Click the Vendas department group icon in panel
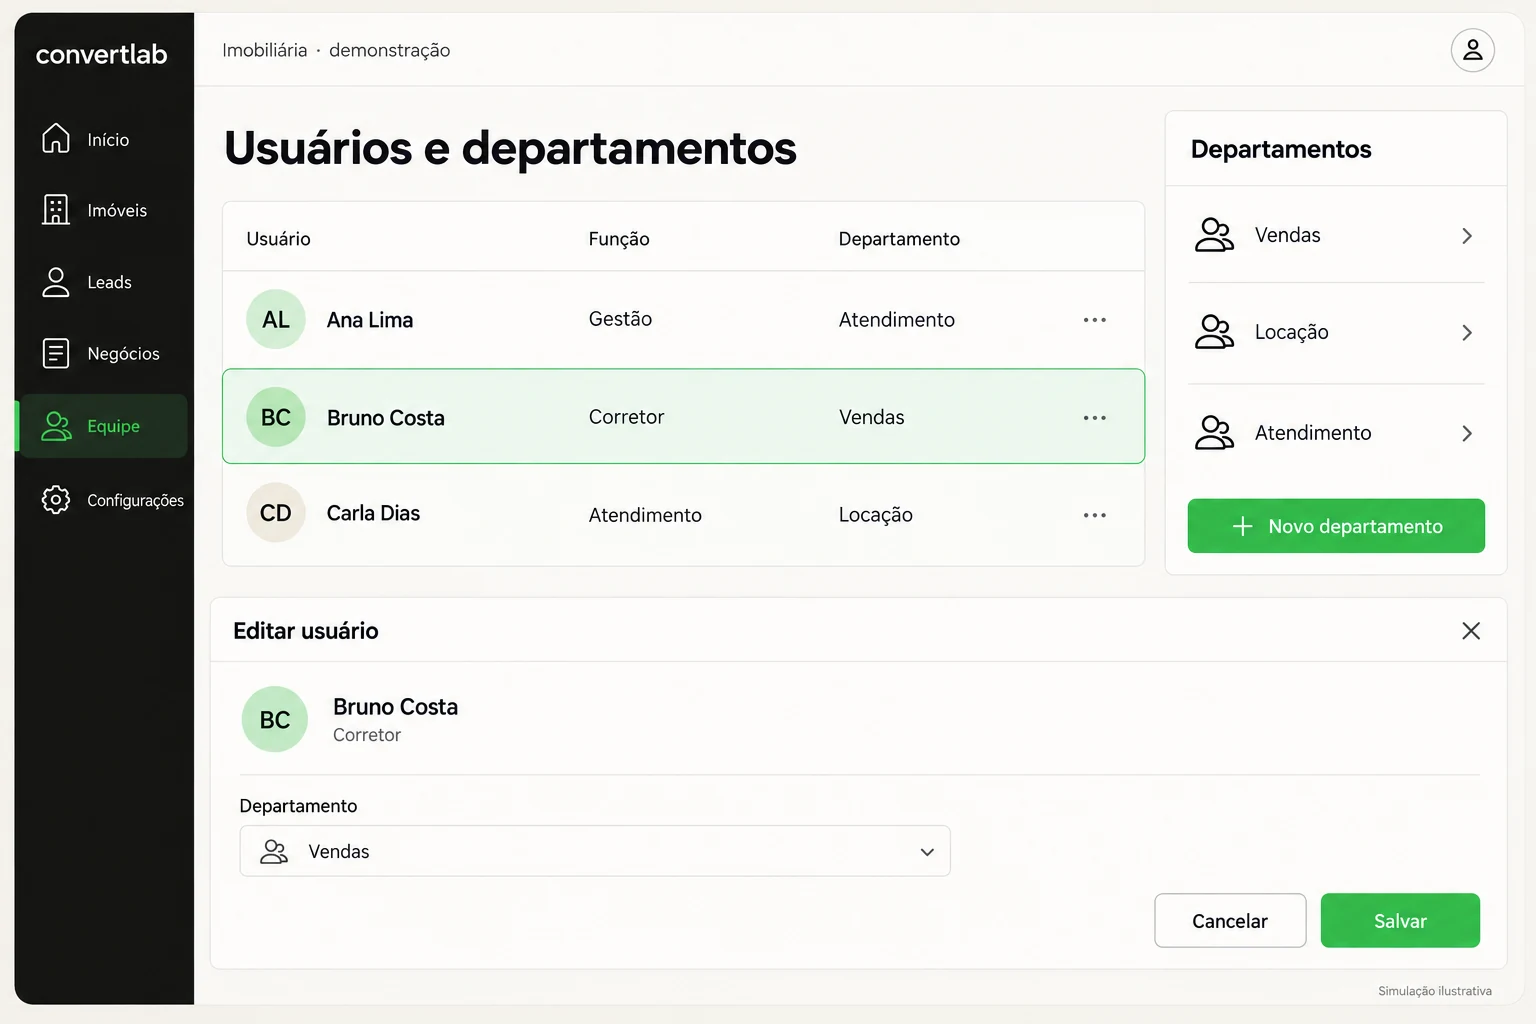 (x=1214, y=235)
